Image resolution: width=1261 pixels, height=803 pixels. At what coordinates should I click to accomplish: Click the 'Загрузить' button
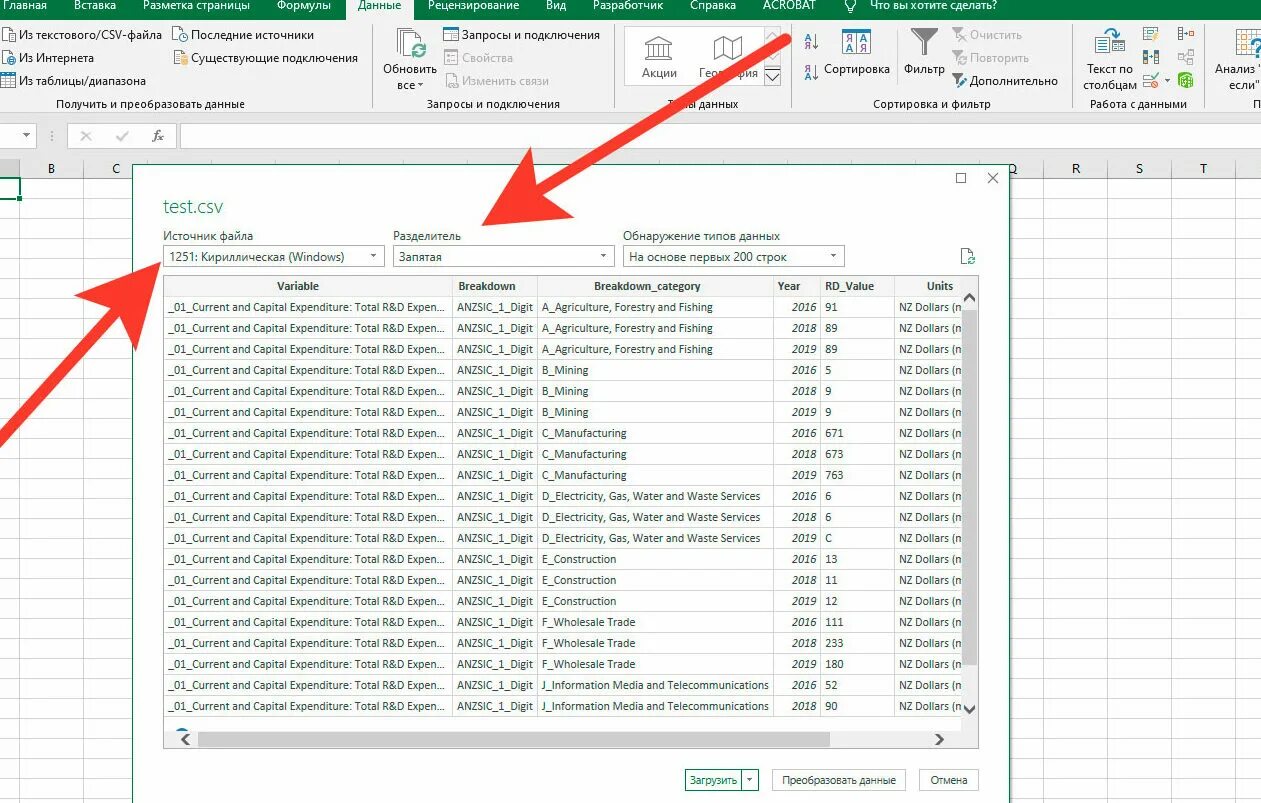coord(712,779)
